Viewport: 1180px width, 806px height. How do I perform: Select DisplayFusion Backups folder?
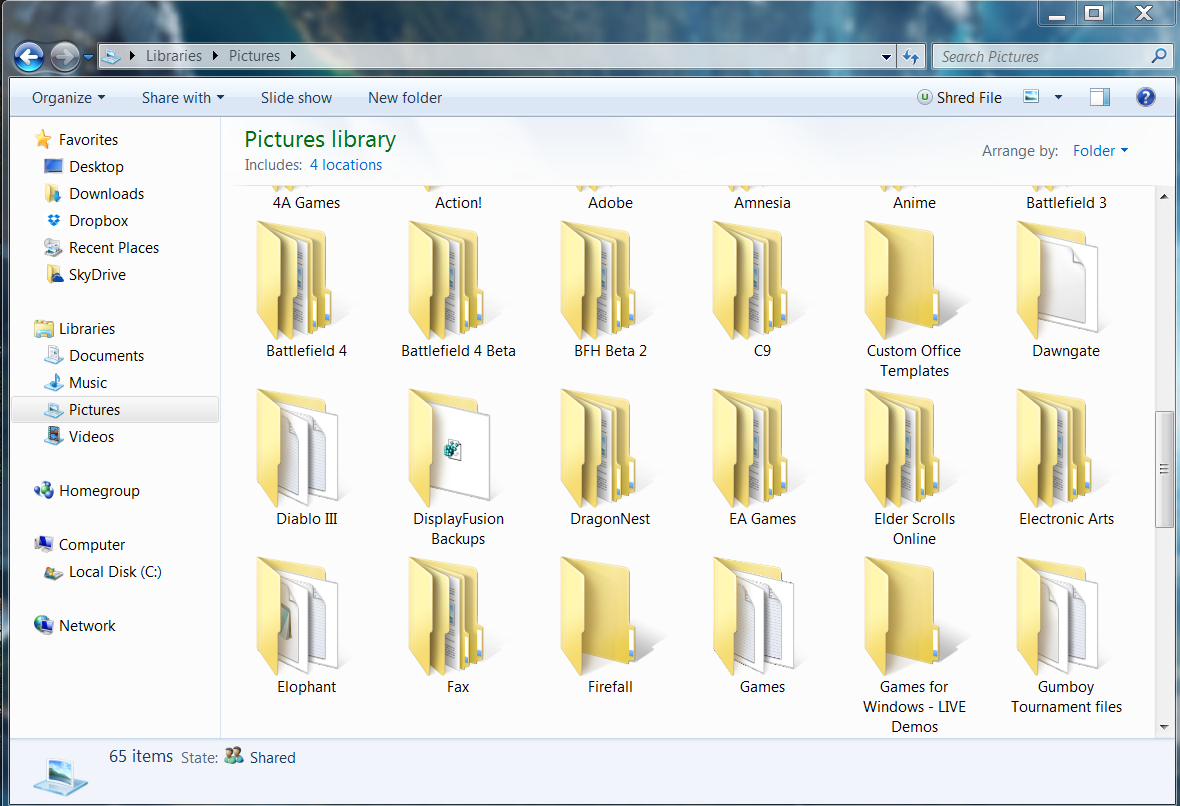pos(458,467)
